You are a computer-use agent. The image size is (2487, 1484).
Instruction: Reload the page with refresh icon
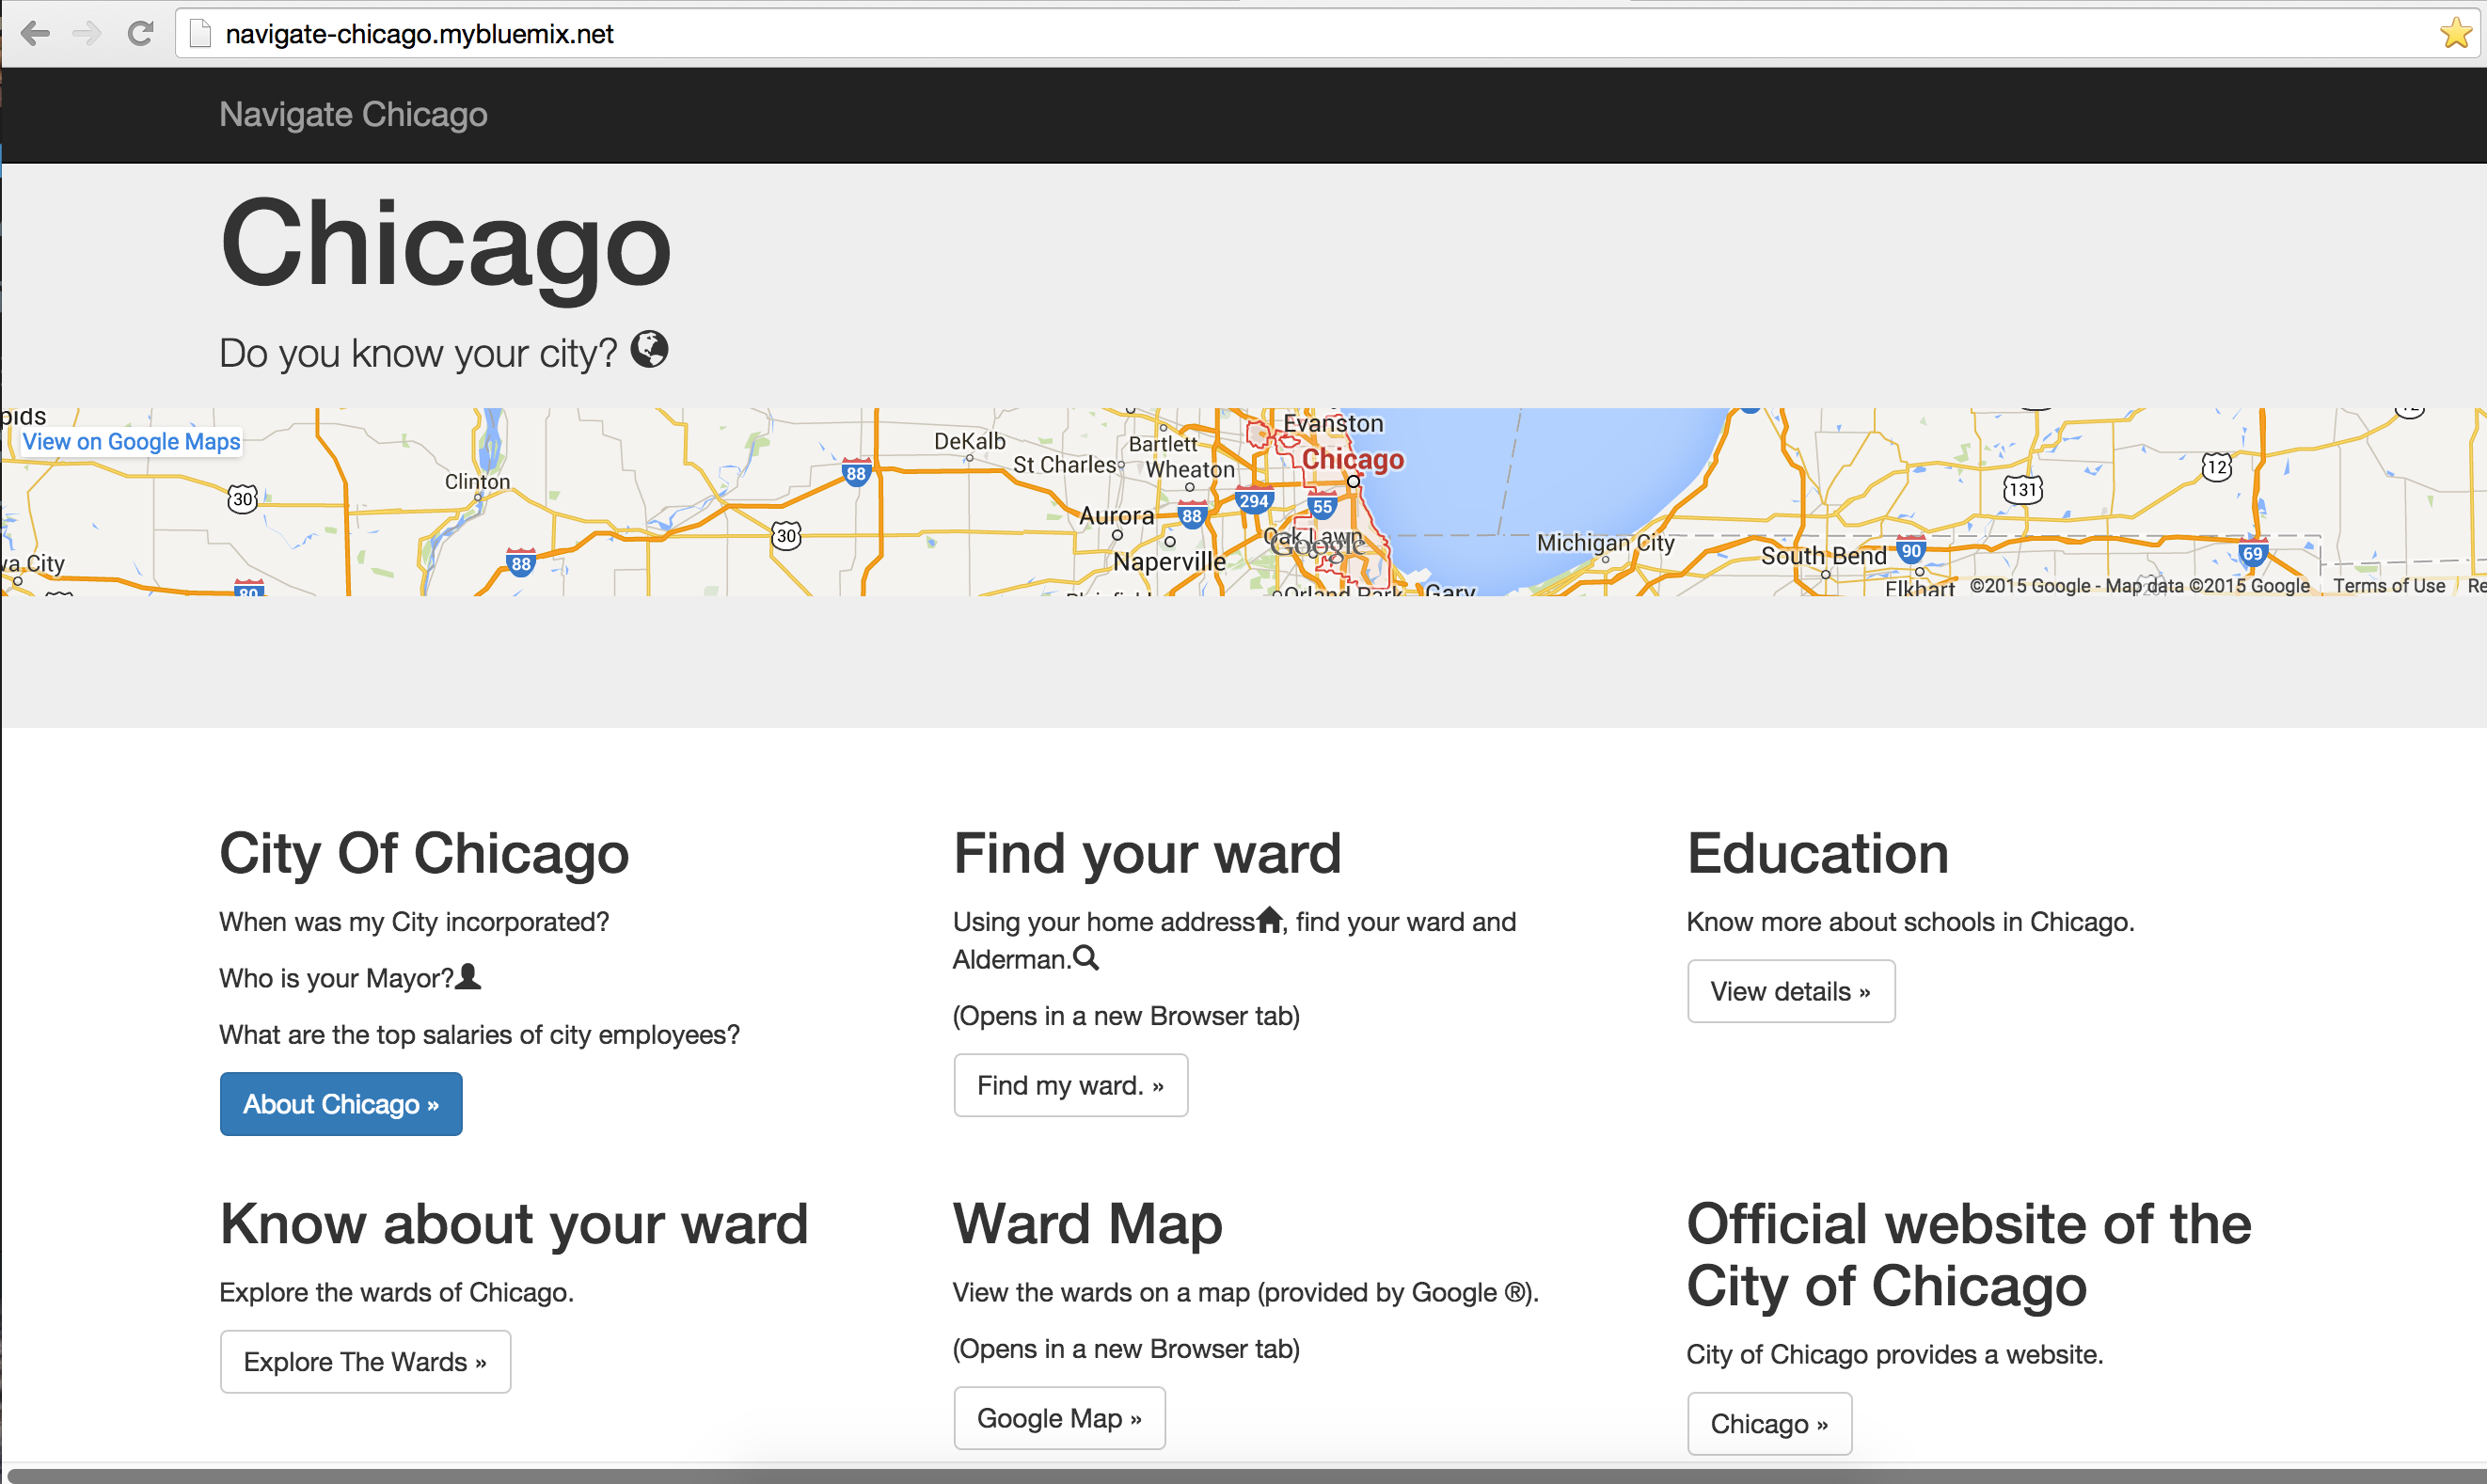click(x=141, y=34)
